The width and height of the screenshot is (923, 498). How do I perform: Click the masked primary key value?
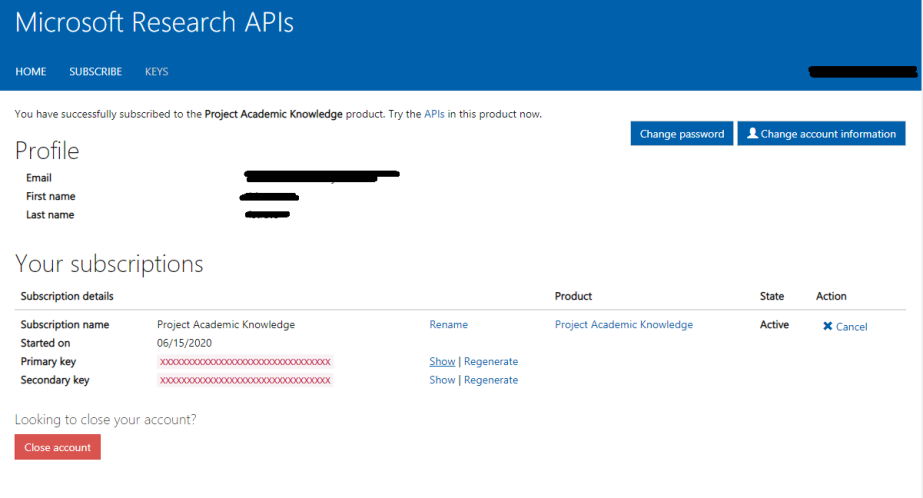[245, 362]
